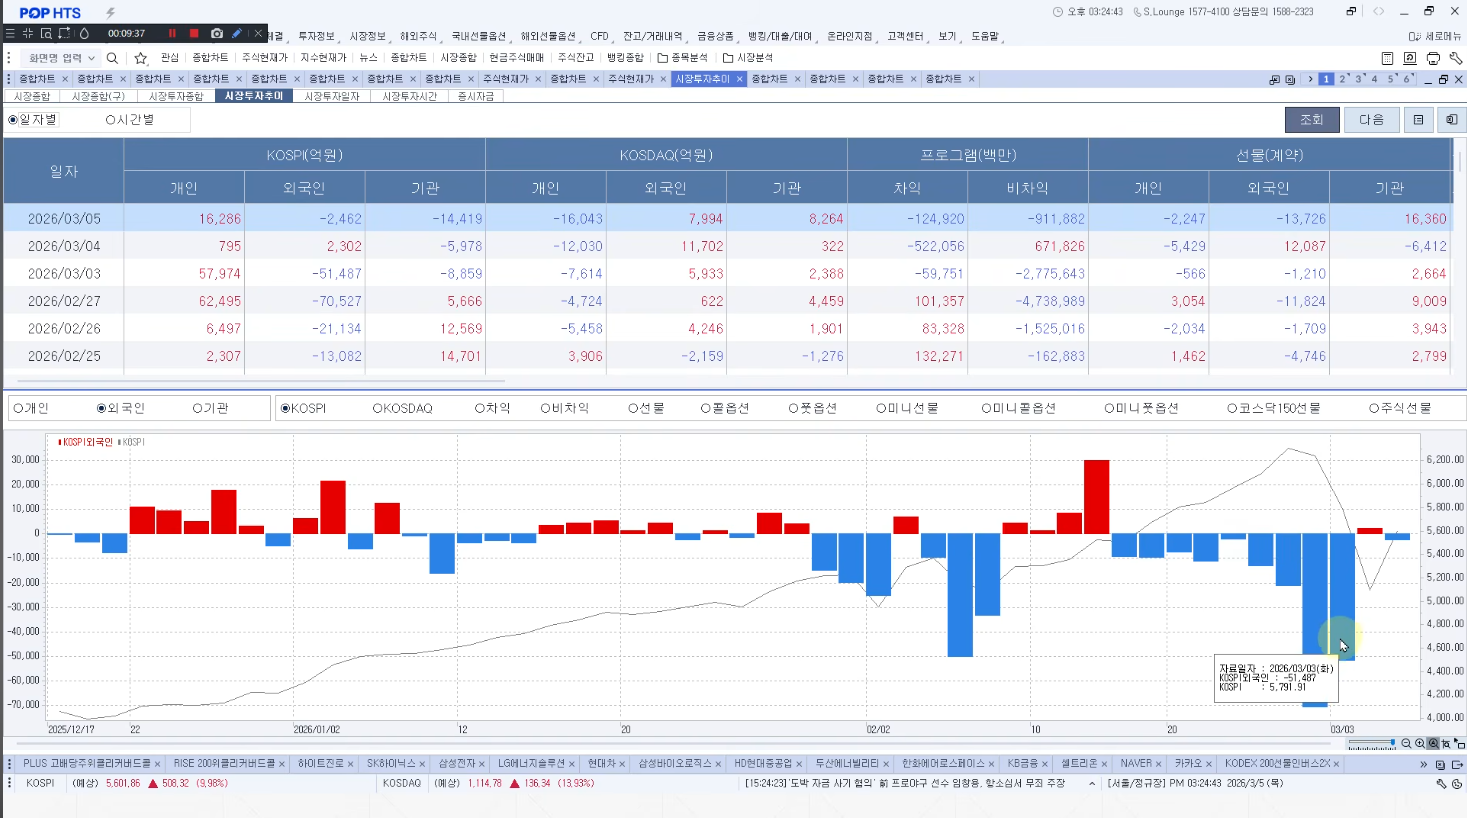Open the 국내선물옵션 menu
Screen dimensions: 1467x818
478,36
